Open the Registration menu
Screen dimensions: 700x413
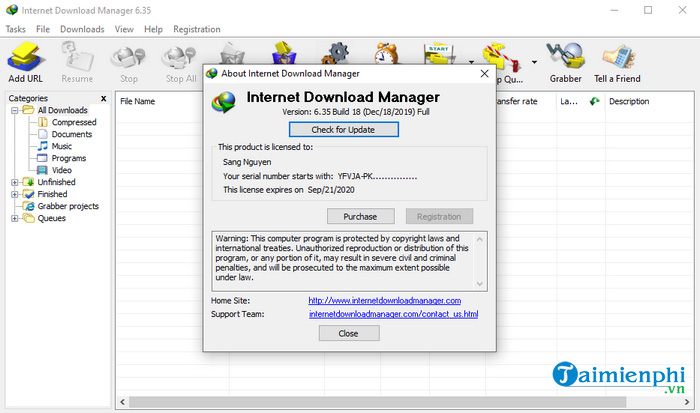(x=197, y=29)
